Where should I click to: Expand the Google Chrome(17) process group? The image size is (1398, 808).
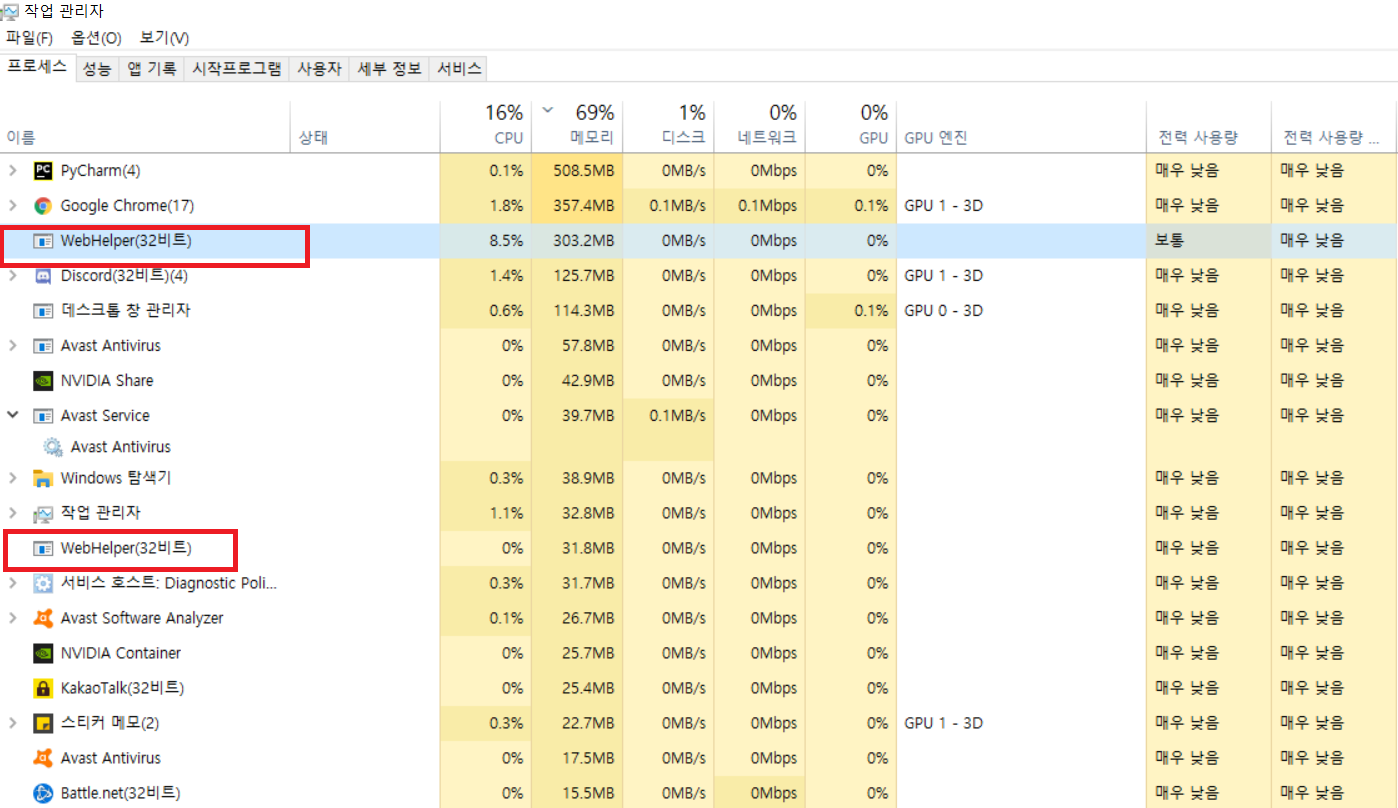13,206
